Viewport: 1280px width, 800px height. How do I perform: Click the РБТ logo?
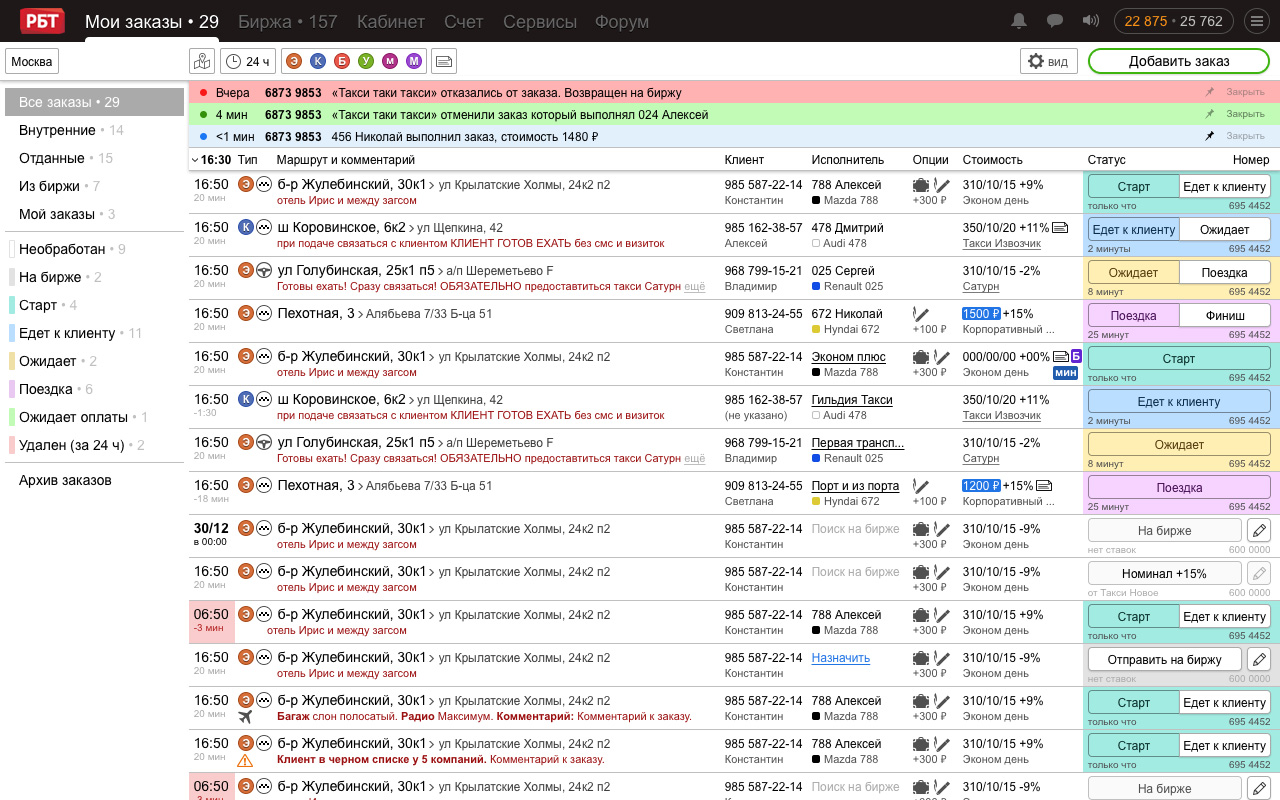(x=40, y=20)
